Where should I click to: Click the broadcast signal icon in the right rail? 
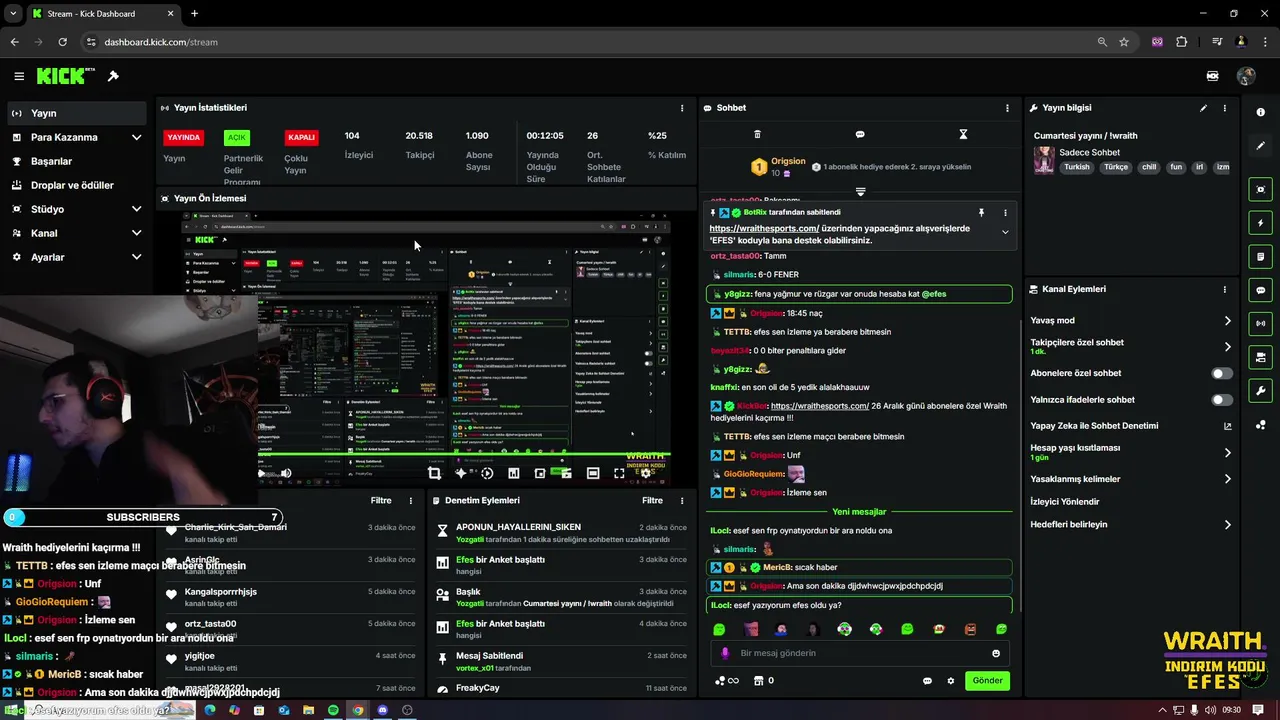pyautogui.click(x=1261, y=323)
